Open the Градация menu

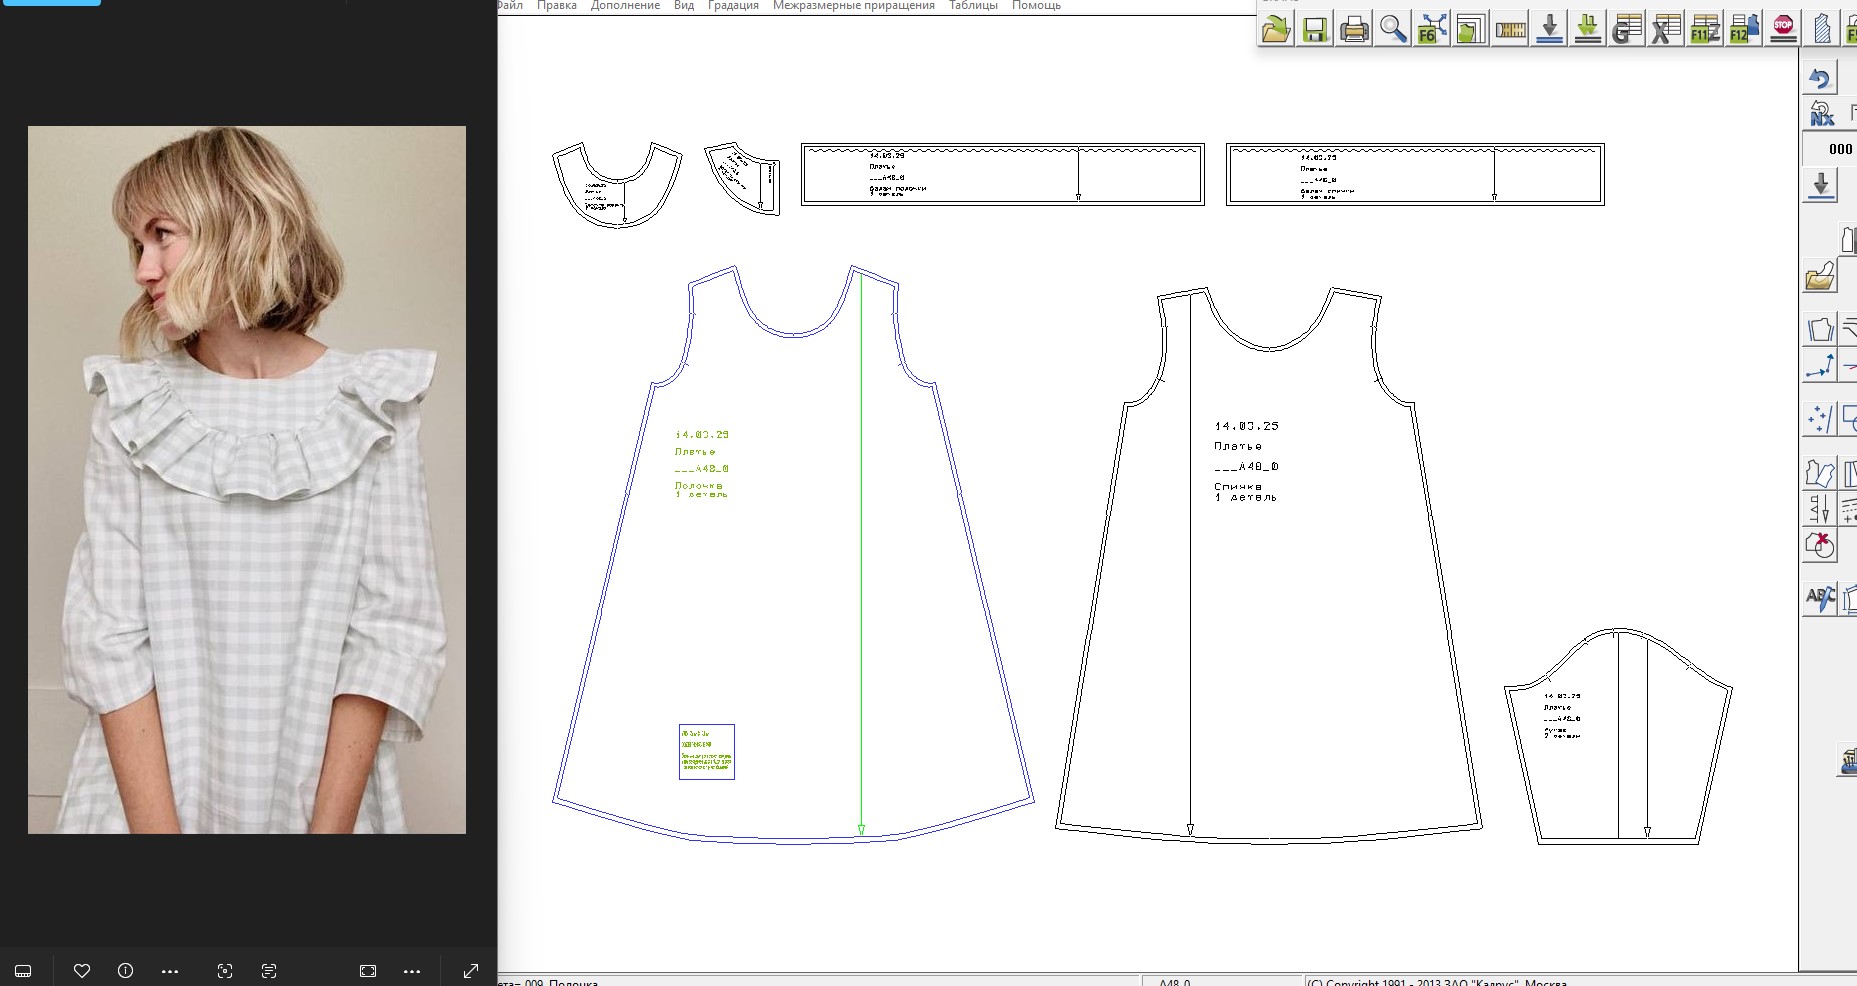pos(733,5)
